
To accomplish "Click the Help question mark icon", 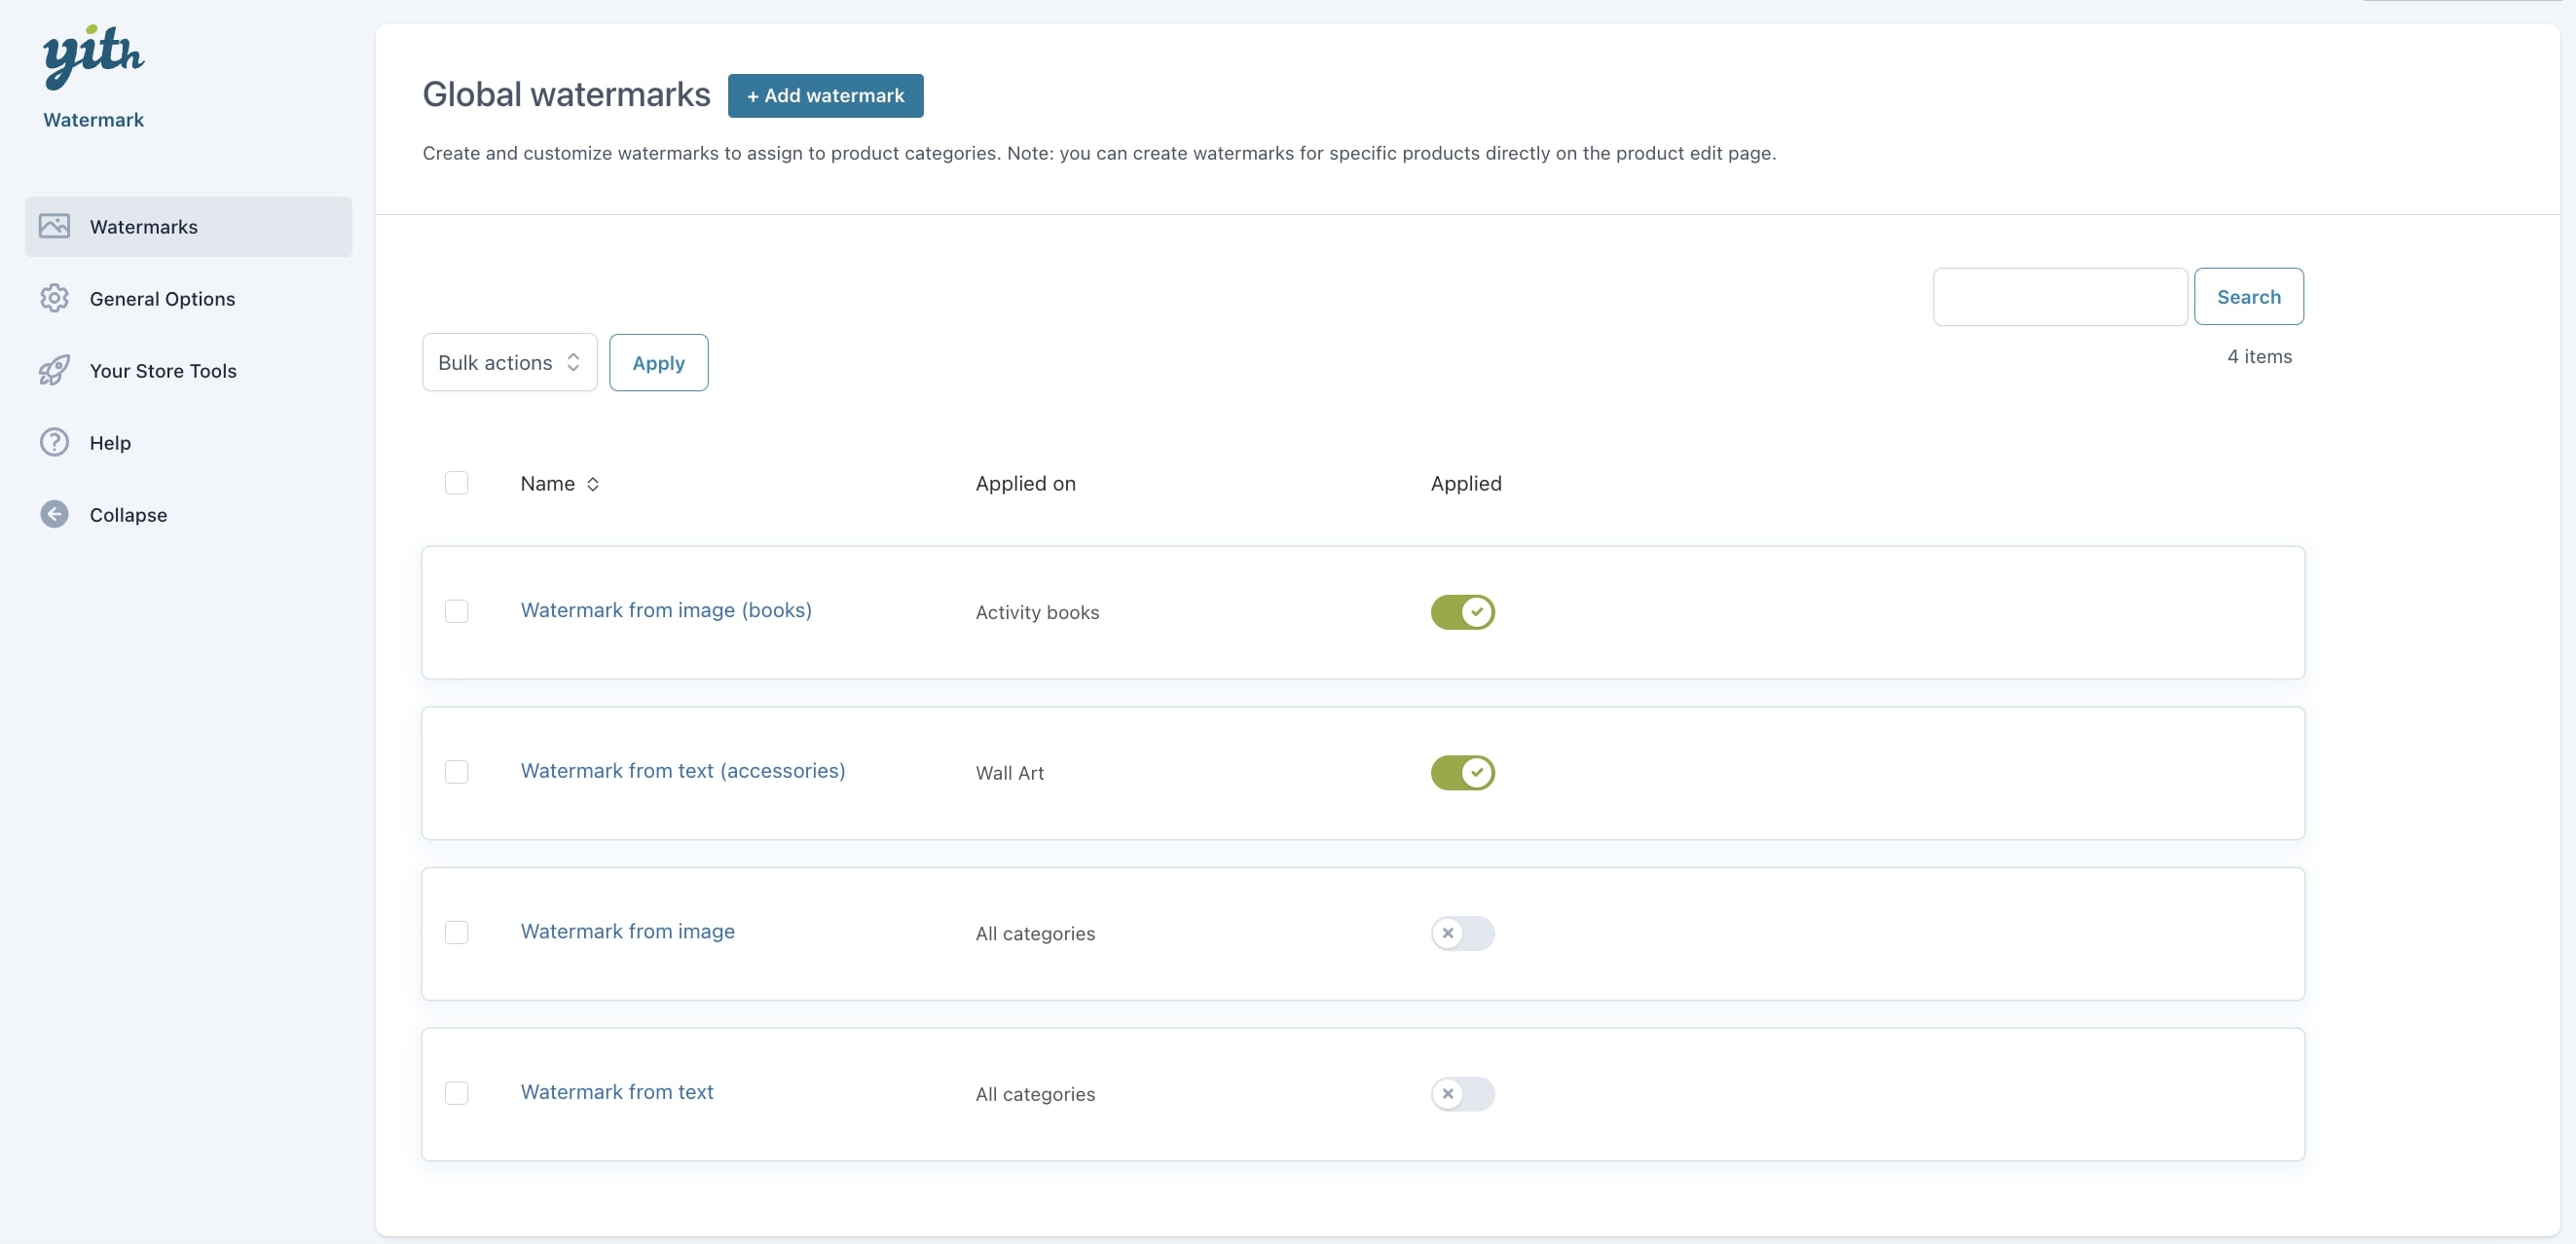I will pos(54,442).
